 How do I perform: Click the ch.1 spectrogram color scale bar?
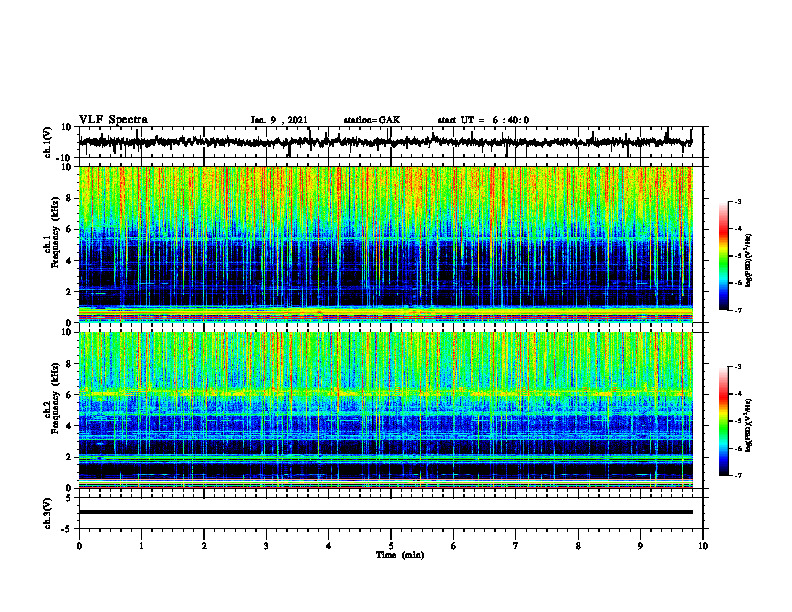tap(724, 256)
